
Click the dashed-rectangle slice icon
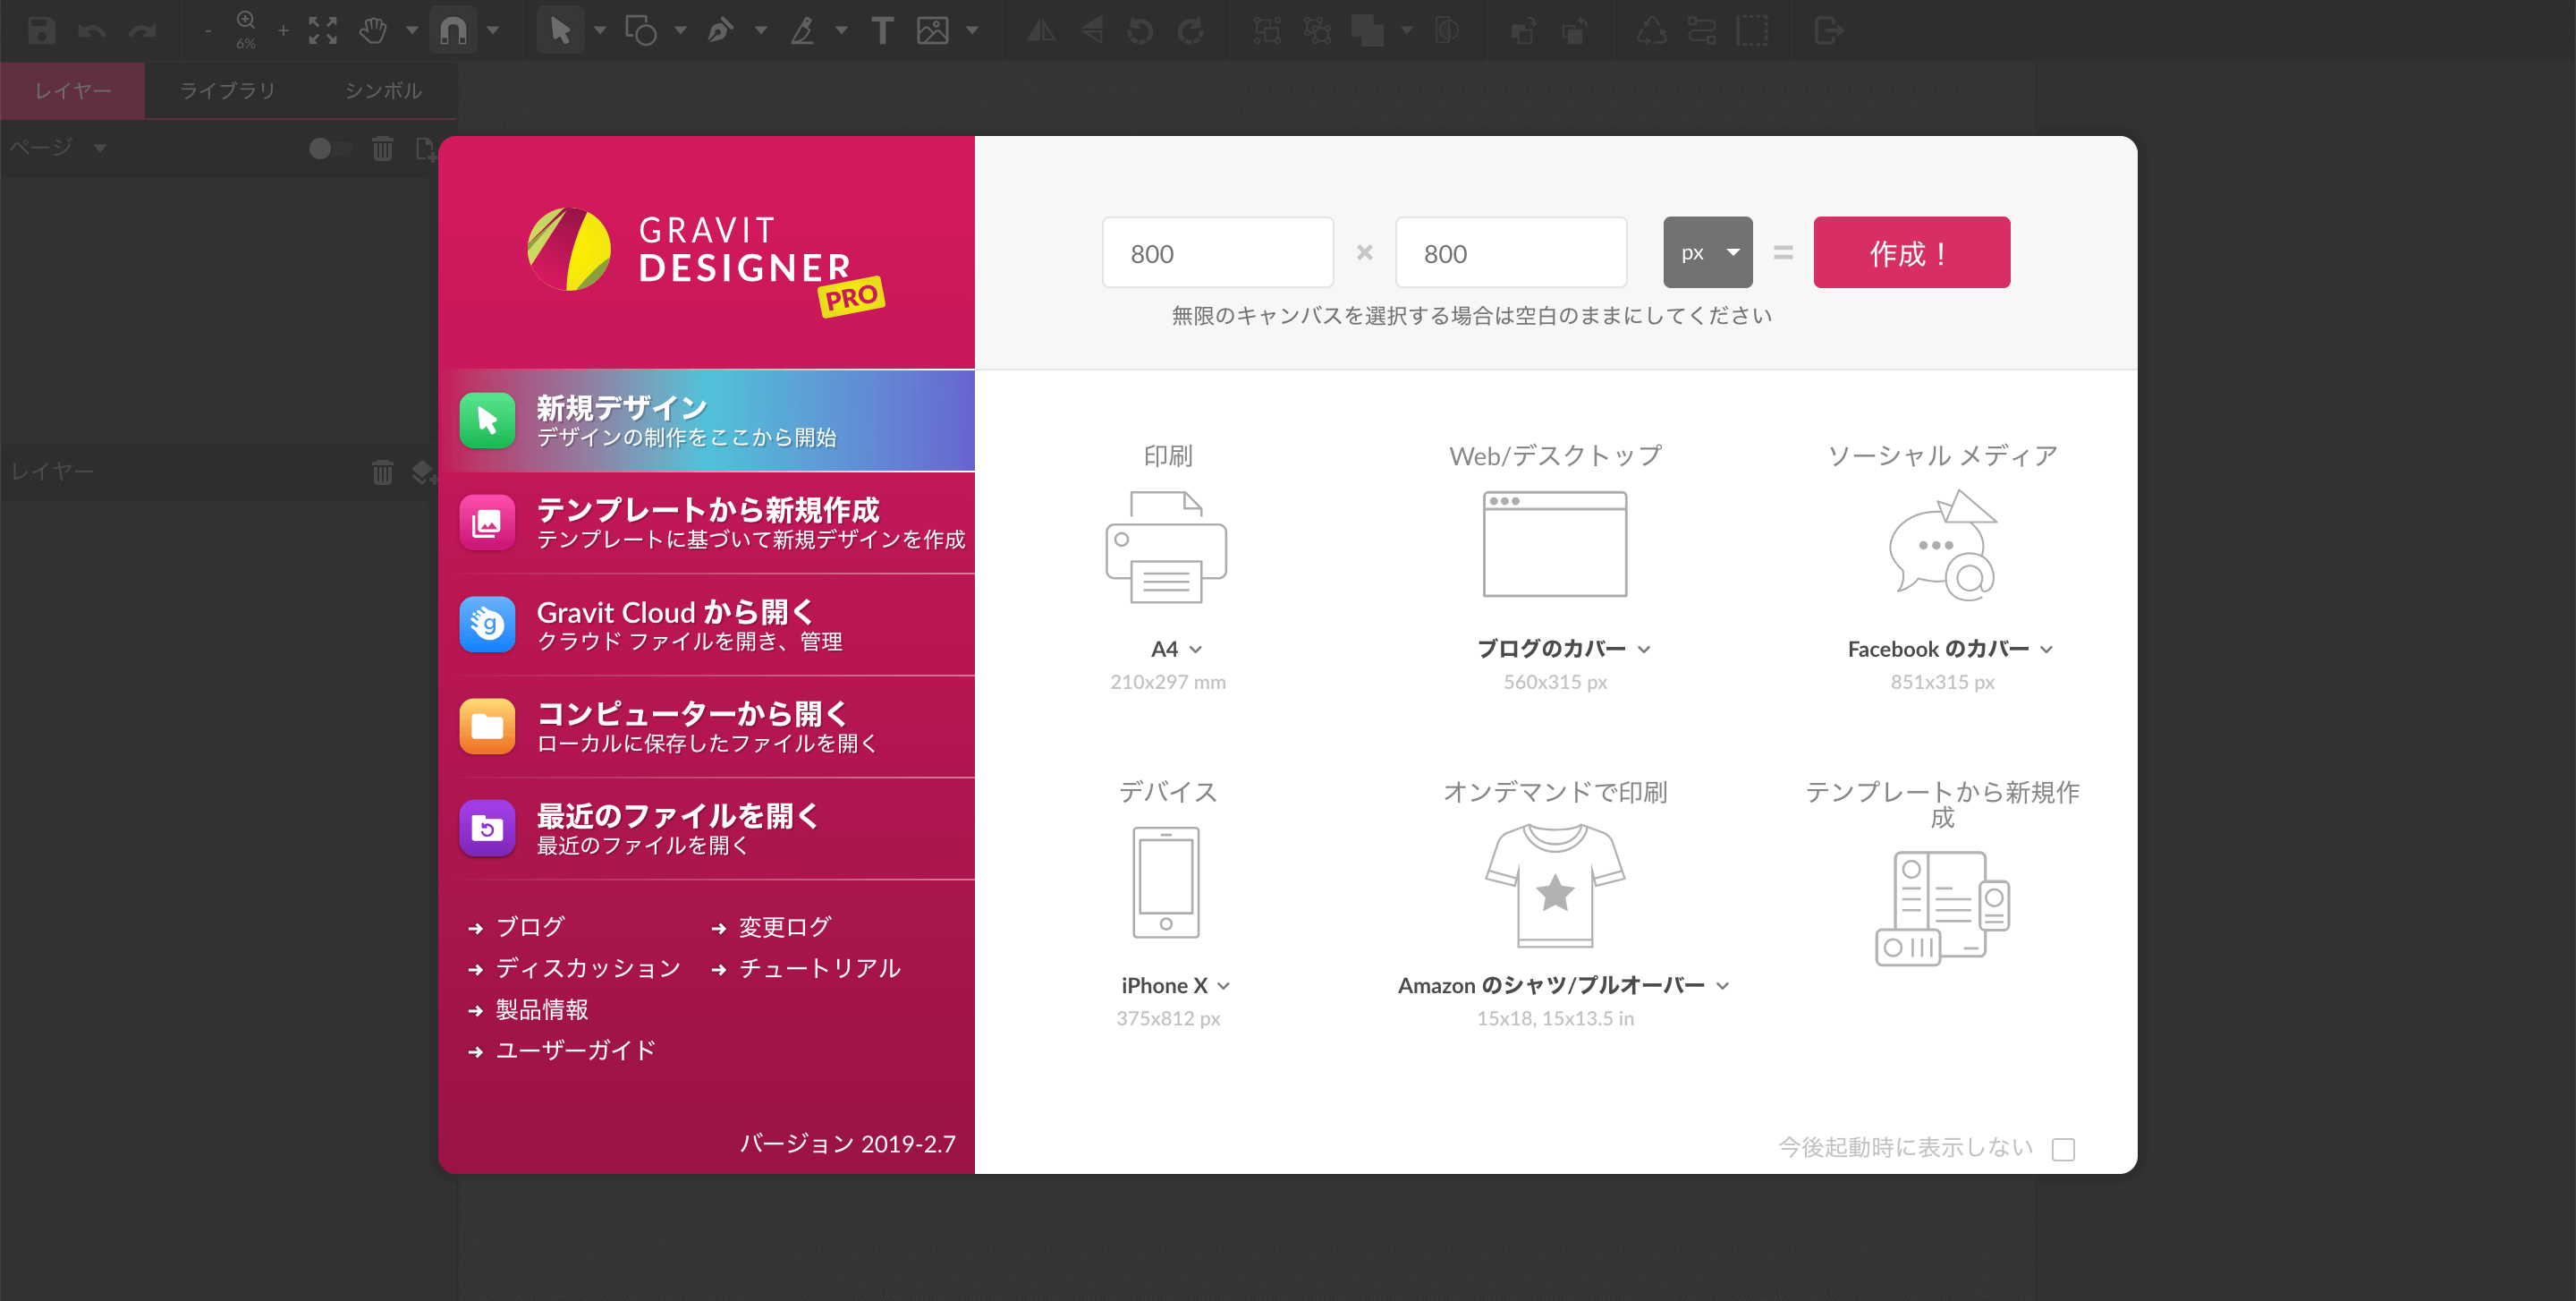pos(1753,31)
